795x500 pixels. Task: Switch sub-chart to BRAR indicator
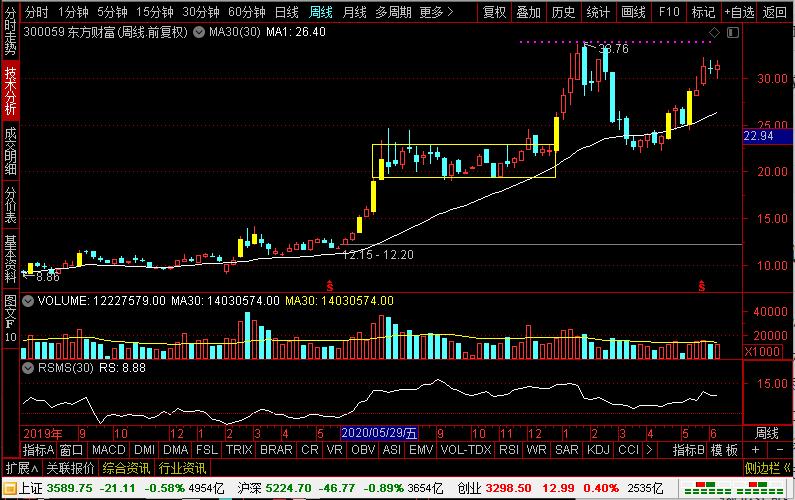(x=276, y=450)
